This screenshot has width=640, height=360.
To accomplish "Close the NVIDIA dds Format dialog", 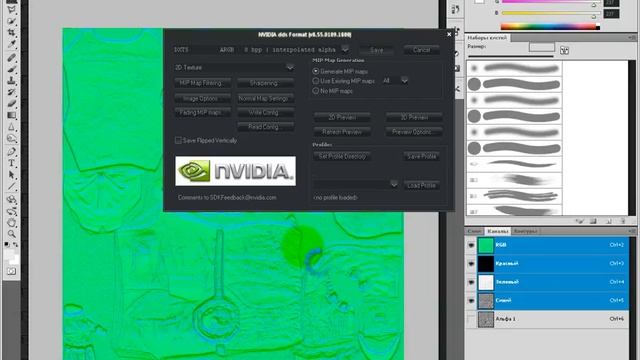I will (449, 34).
